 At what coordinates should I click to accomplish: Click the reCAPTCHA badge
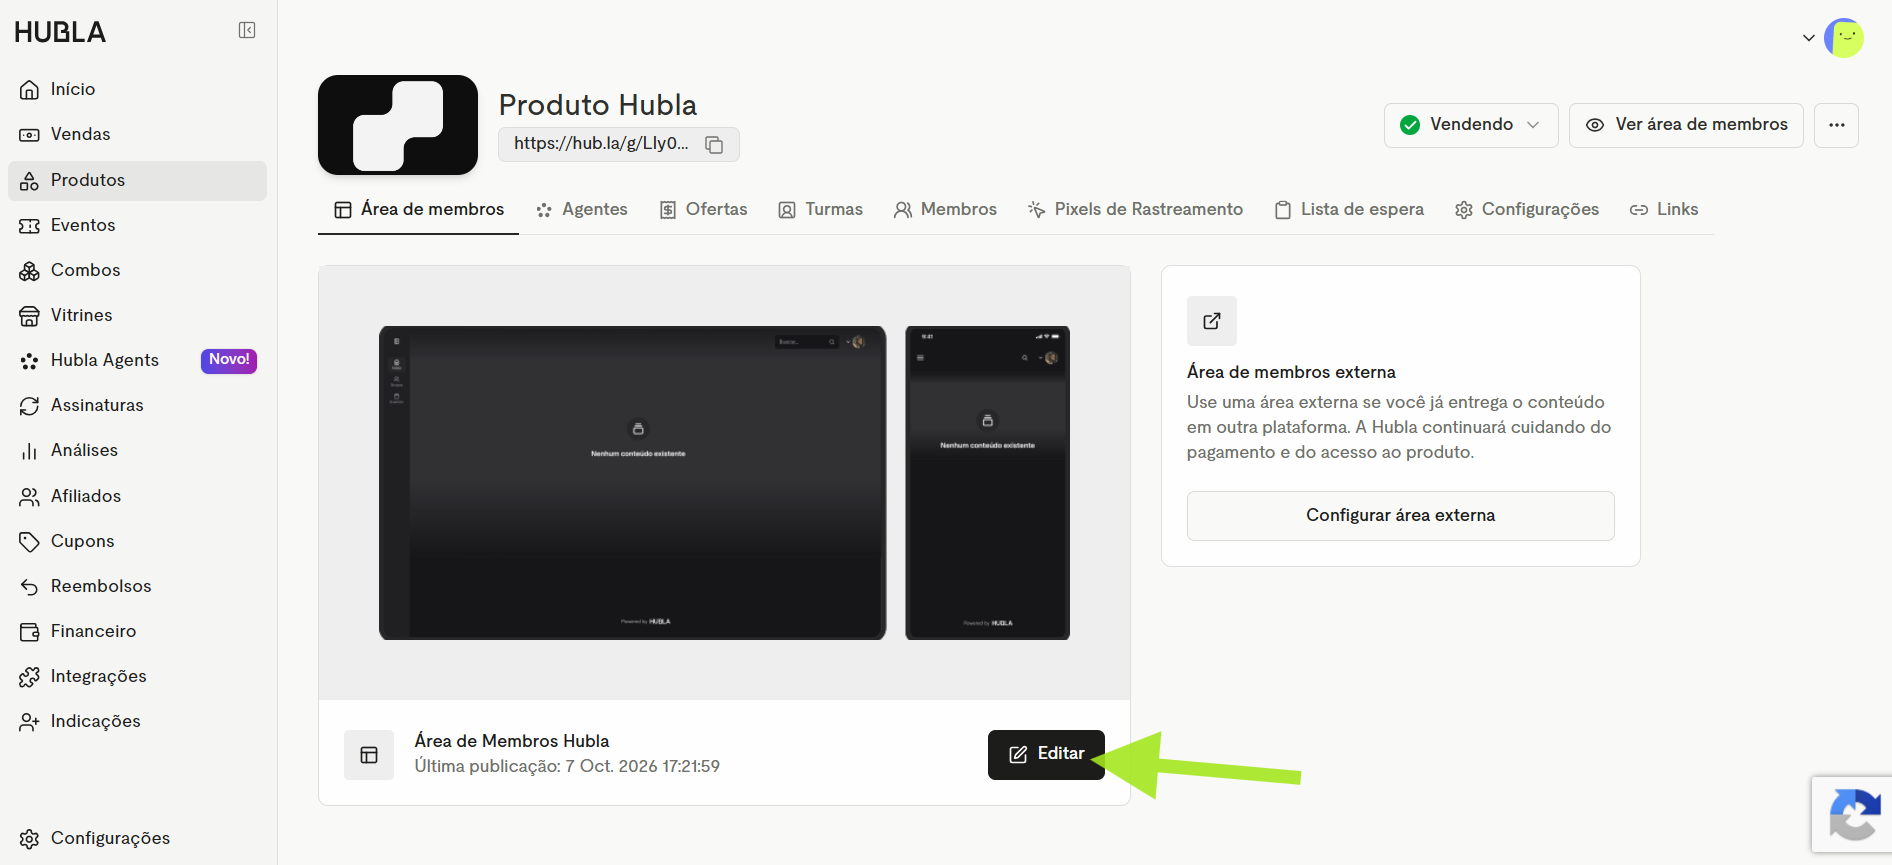(x=1852, y=815)
